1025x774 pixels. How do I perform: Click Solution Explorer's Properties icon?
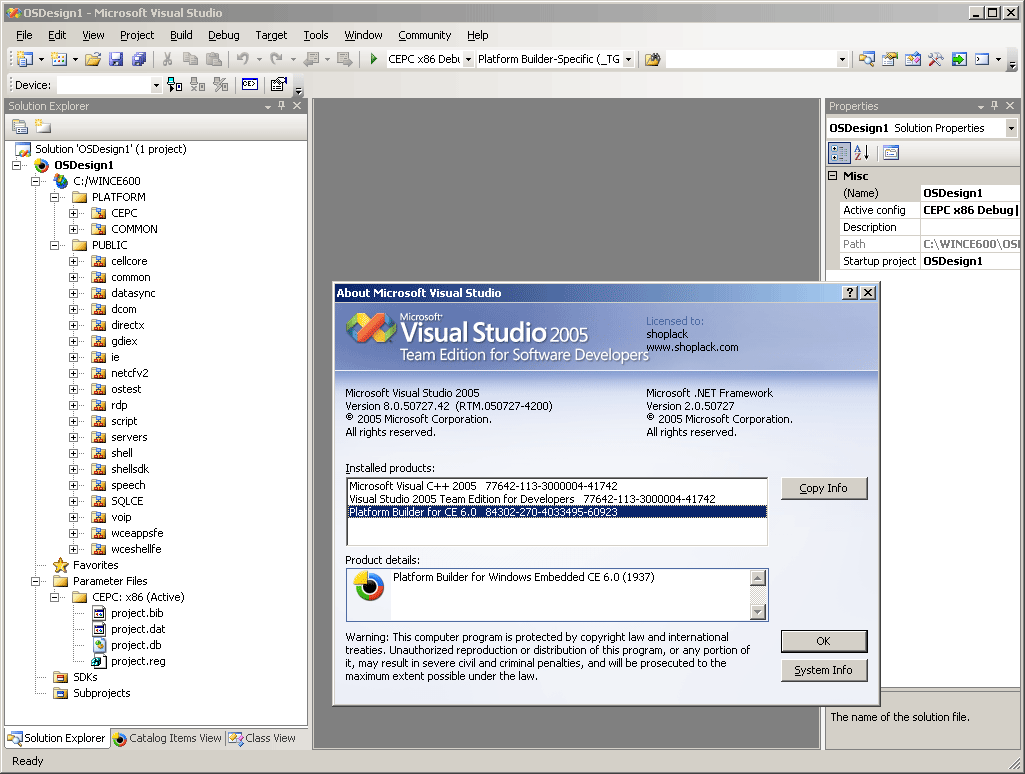point(20,126)
